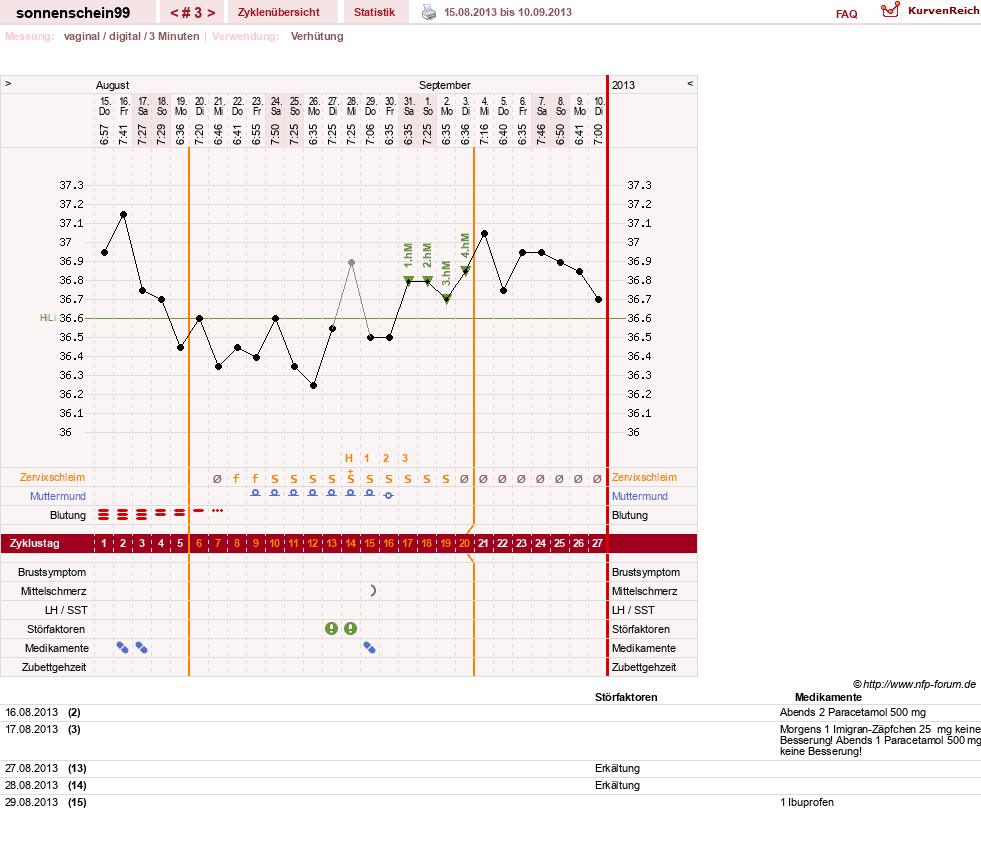Click the Medikamente pill icon on day 2
981x845 pixels.
click(123, 648)
